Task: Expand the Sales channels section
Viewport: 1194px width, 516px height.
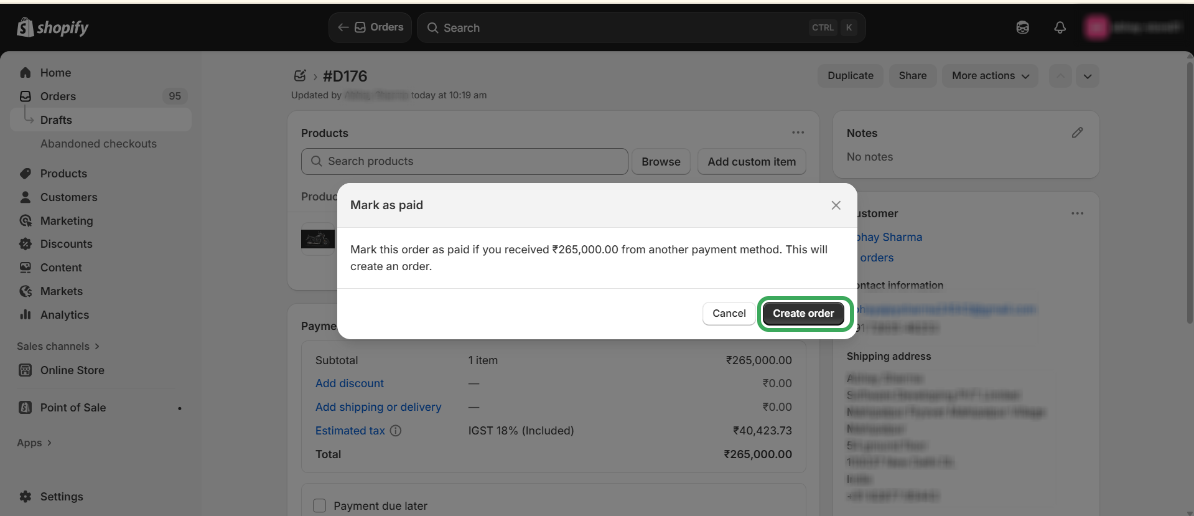Action: pos(59,347)
